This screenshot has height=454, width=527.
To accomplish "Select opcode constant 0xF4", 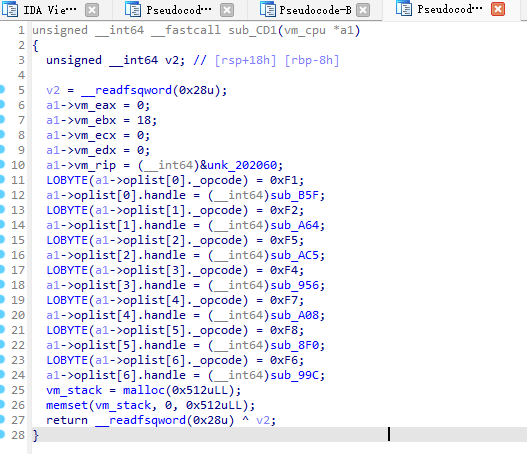I will [284, 270].
